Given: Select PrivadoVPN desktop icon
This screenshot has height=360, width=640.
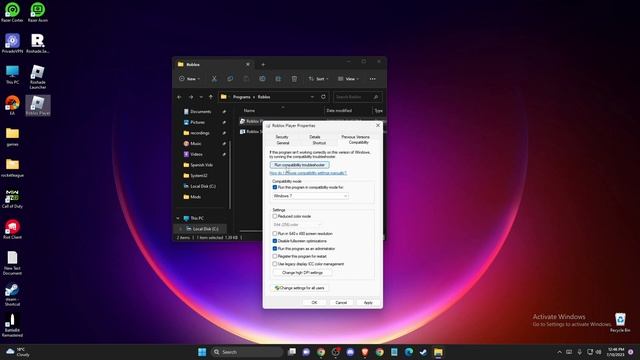Looking at the screenshot, I should click(12, 43).
